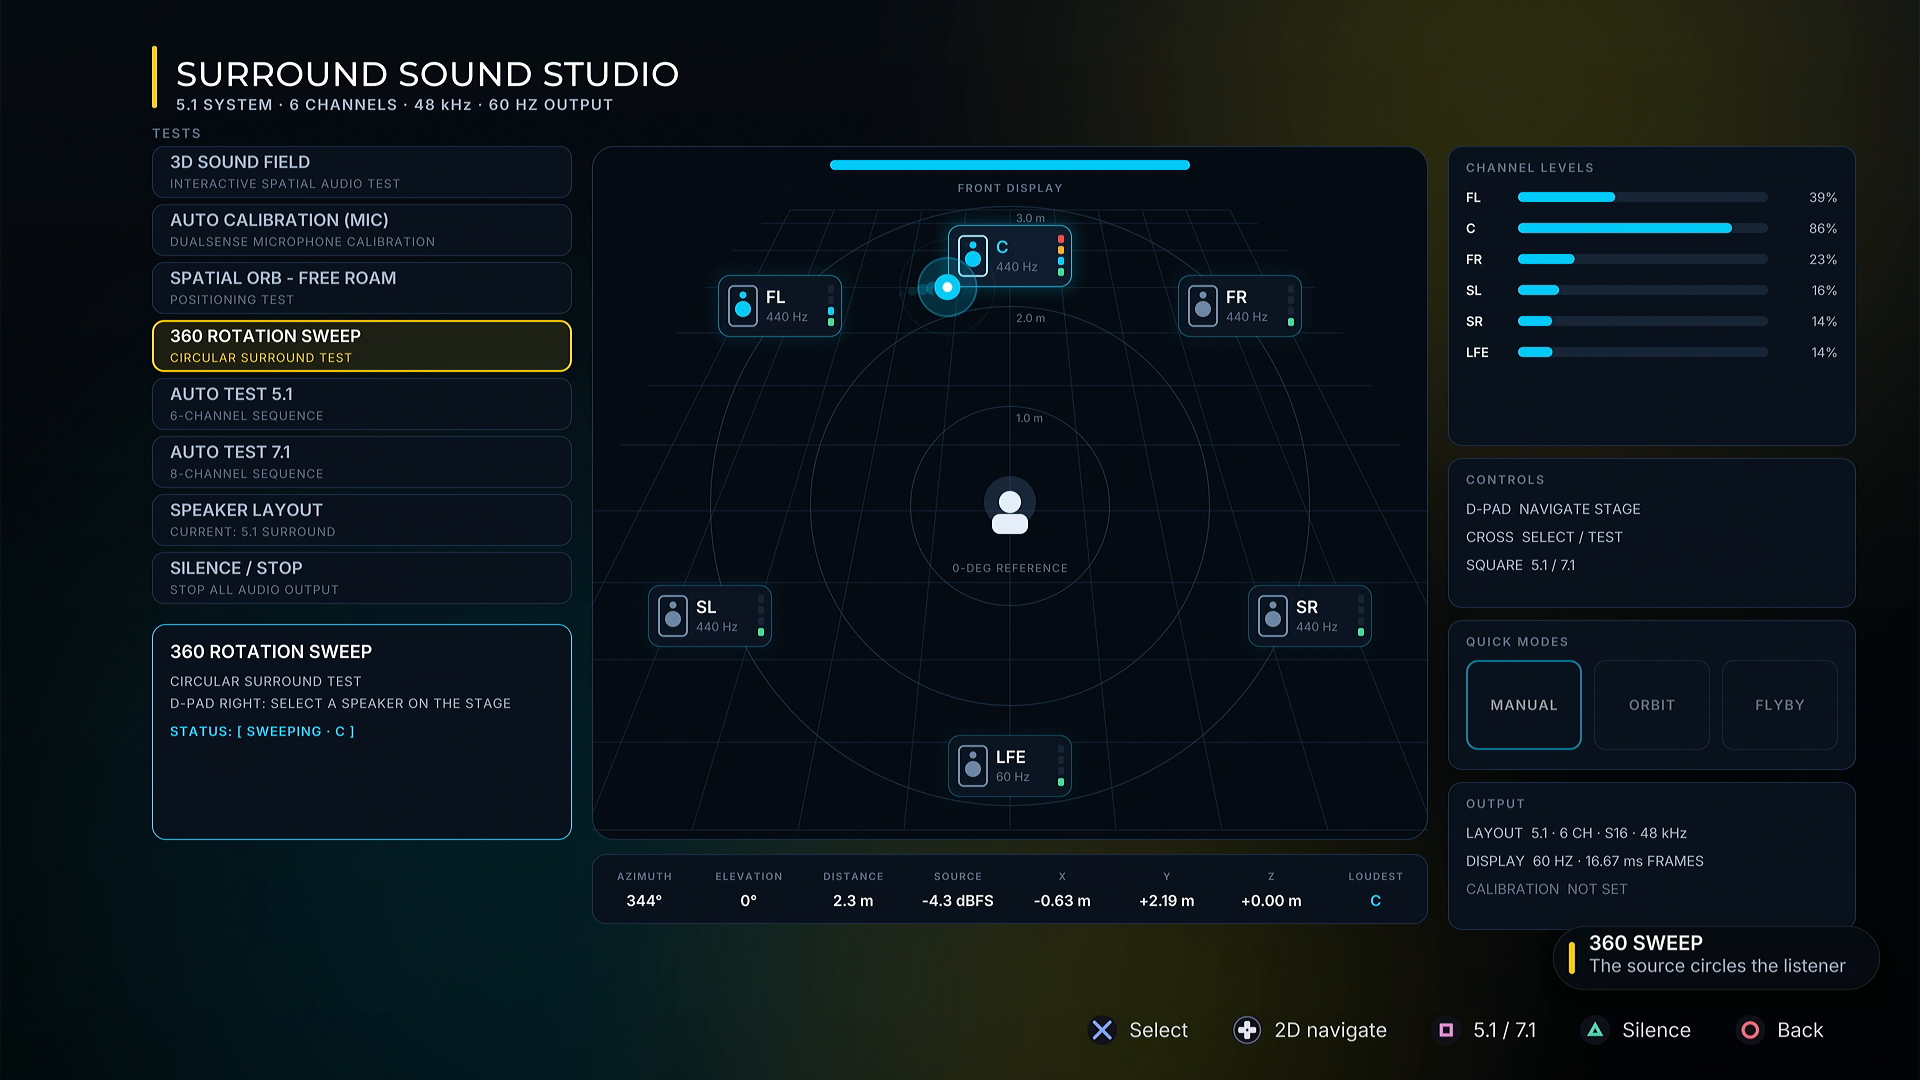This screenshot has width=1920, height=1080.
Task: Open Spatial Orb - Free Roam test
Action: [x=362, y=288]
